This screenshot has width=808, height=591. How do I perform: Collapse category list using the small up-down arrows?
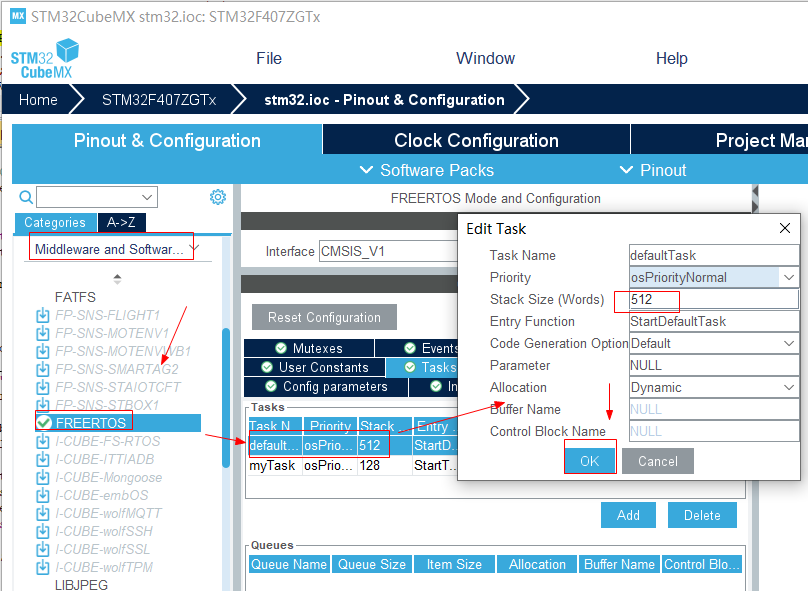pos(117,279)
